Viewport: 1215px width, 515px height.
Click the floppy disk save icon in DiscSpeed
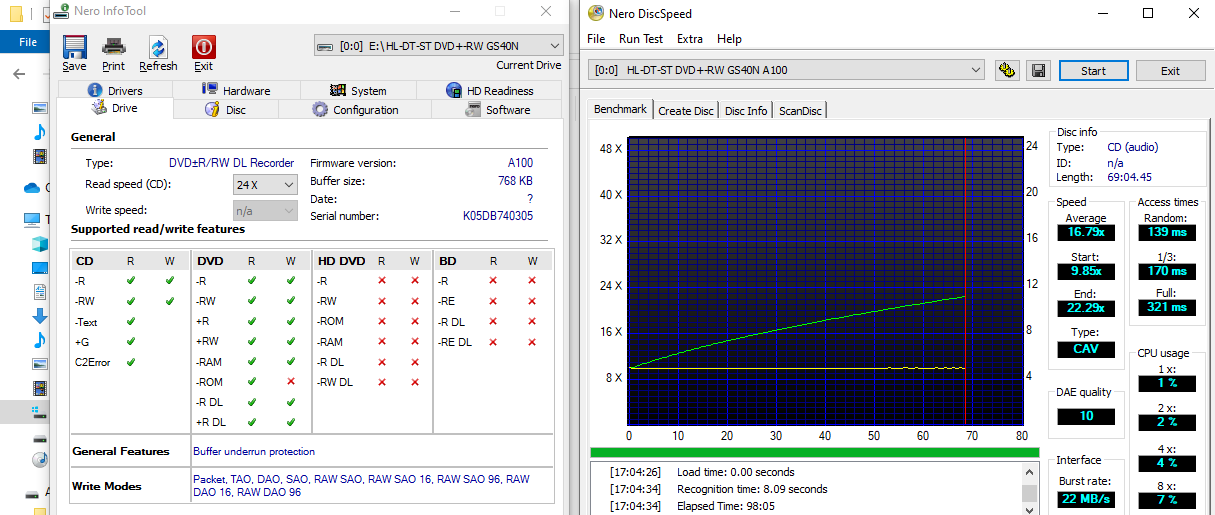pos(1039,70)
